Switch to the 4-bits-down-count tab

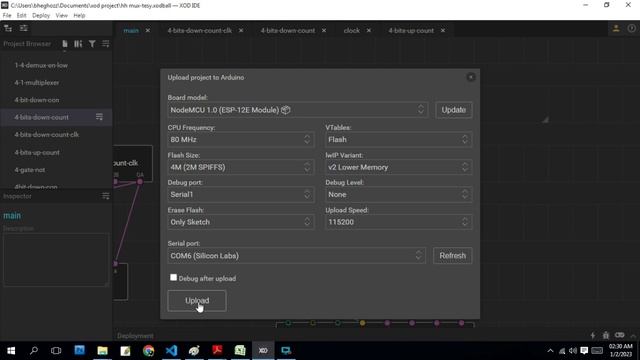coord(288,31)
